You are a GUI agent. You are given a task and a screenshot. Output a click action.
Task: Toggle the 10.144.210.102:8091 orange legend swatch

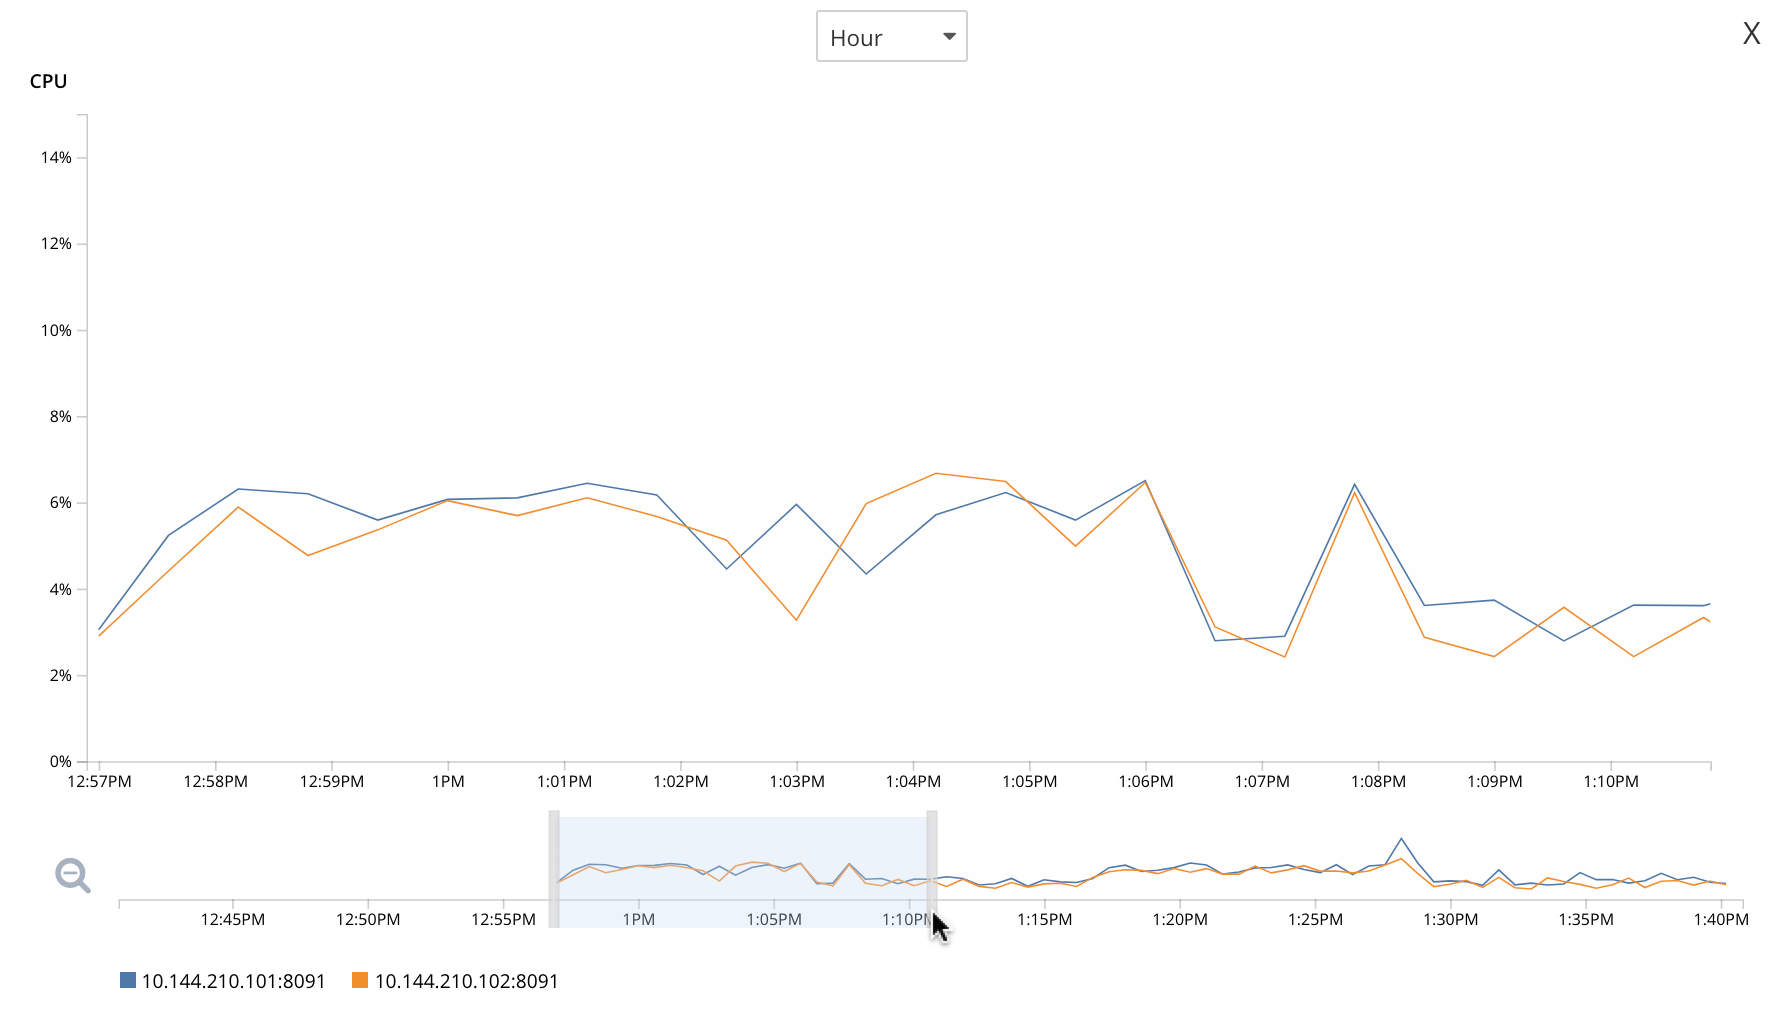[x=360, y=980]
